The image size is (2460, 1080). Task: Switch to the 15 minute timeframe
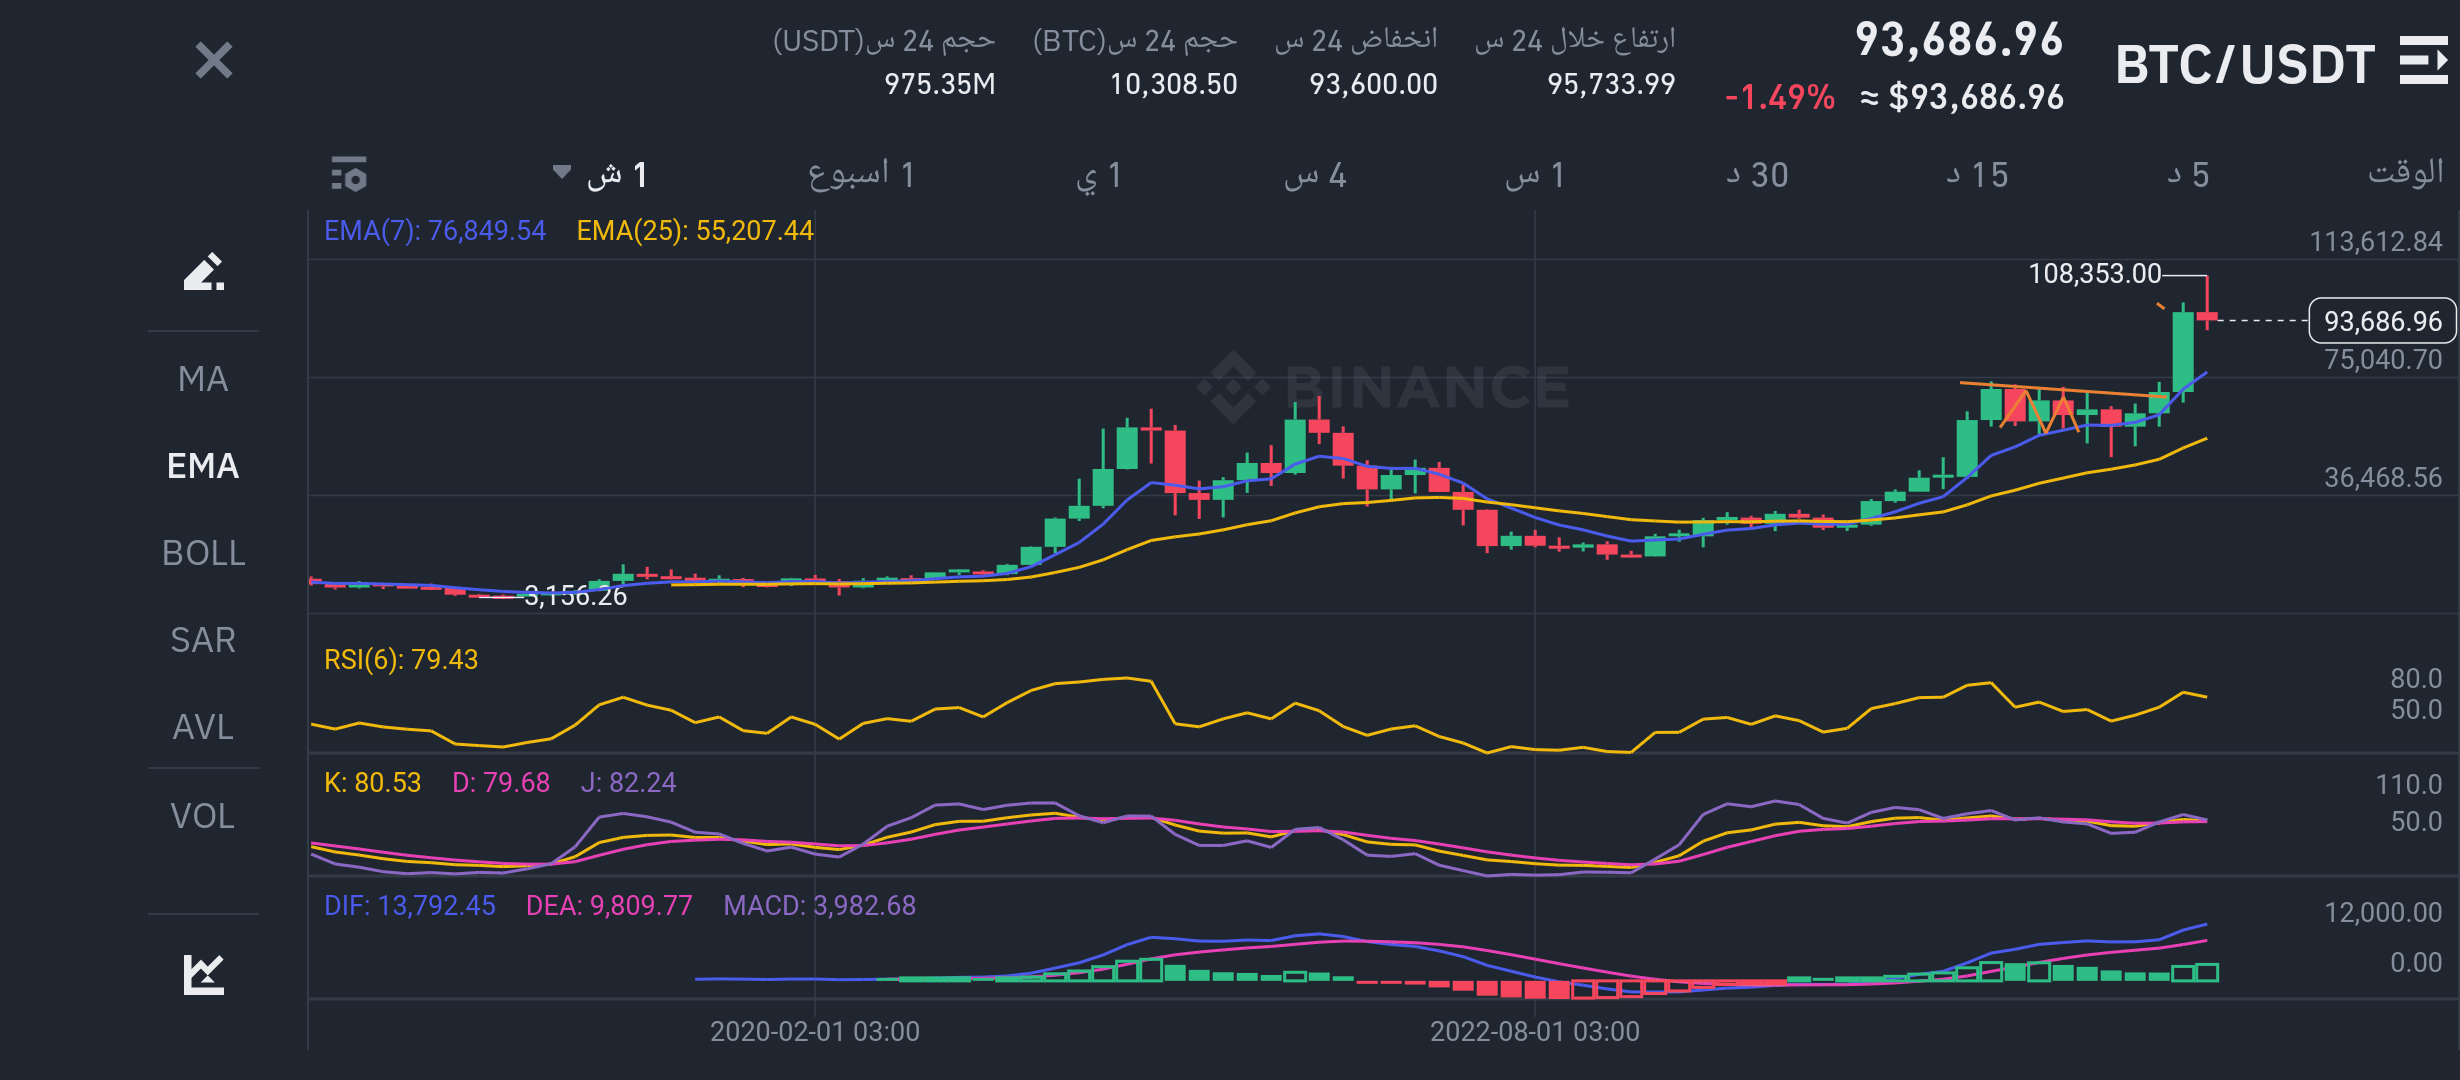(x=1977, y=175)
